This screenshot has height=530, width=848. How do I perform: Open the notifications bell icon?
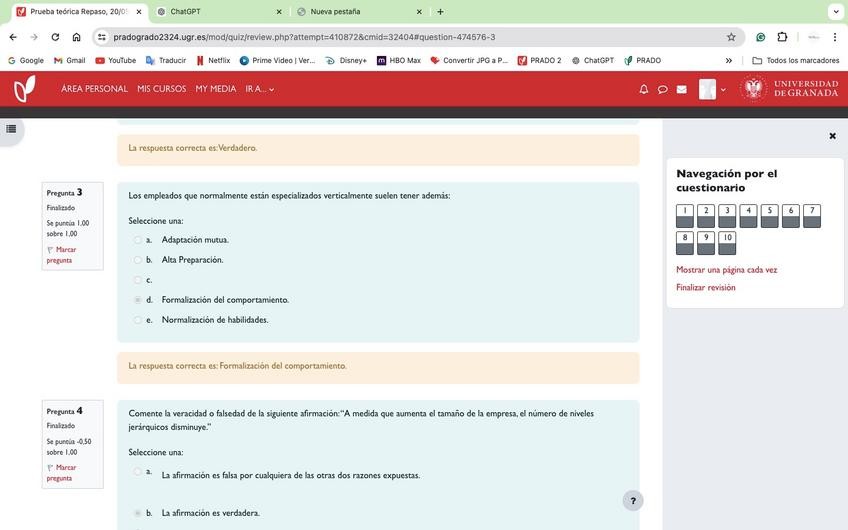coord(644,89)
